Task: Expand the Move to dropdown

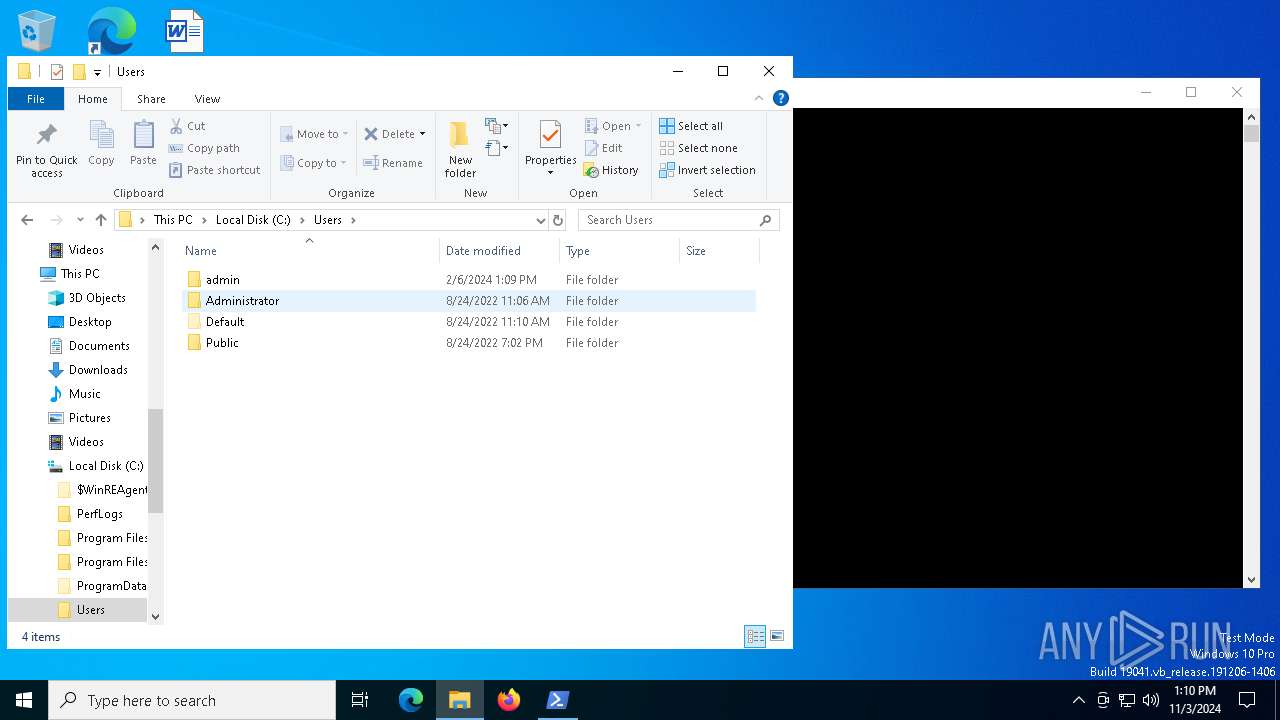Action: (x=345, y=134)
